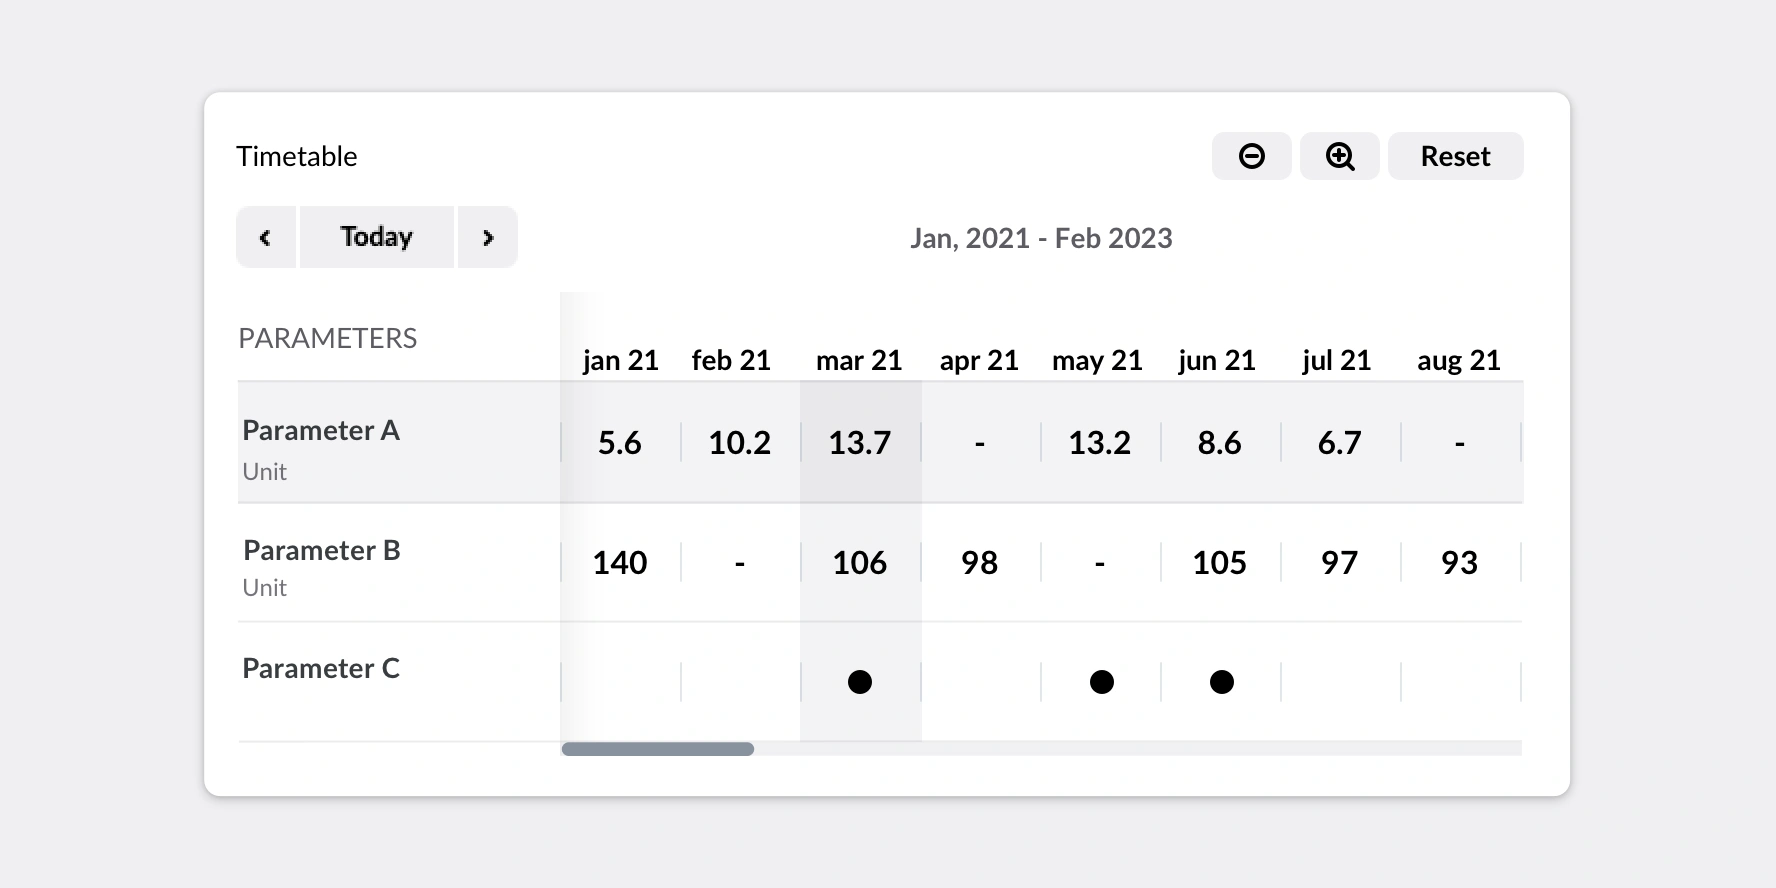
Task: Click the Timetable title
Action: point(296,156)
